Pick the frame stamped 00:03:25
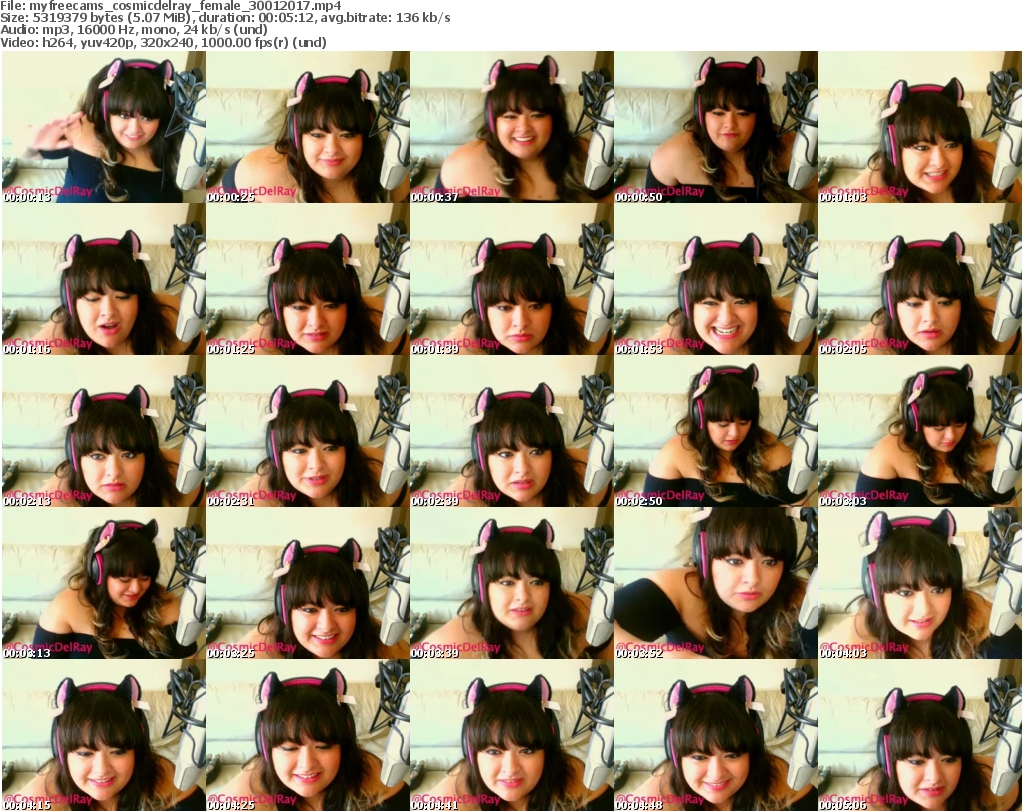 pos(308,583)
